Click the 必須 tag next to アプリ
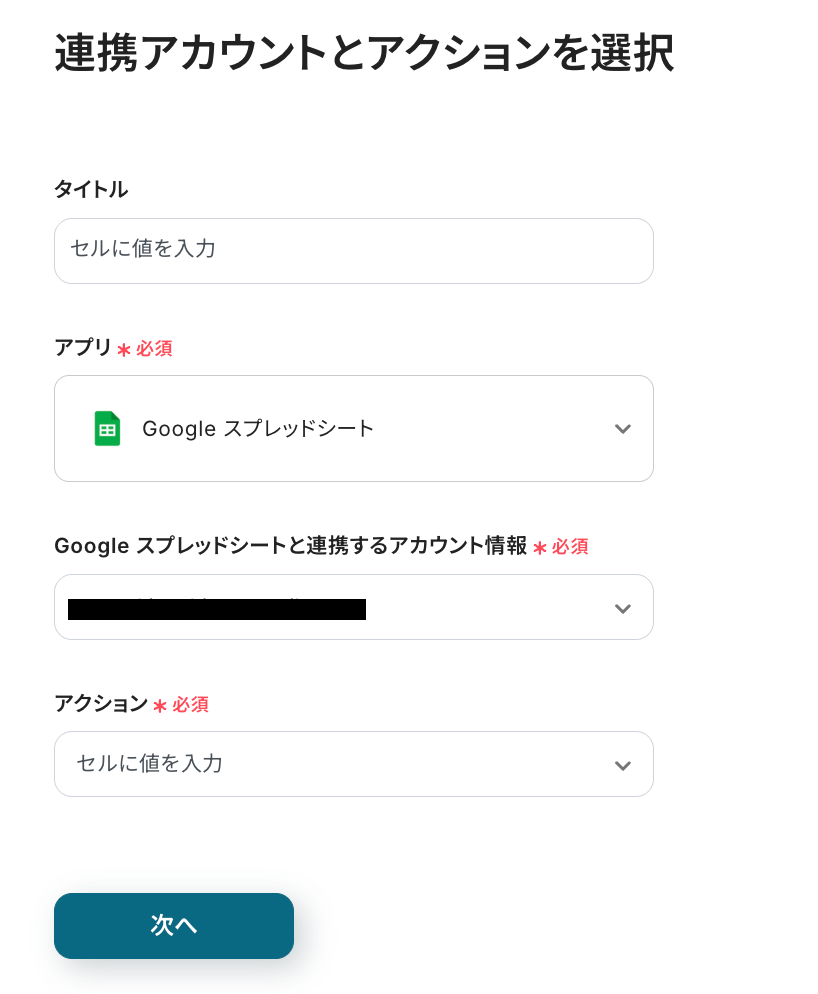The width and height of the screenshot is (818, 994). [154, 349]
